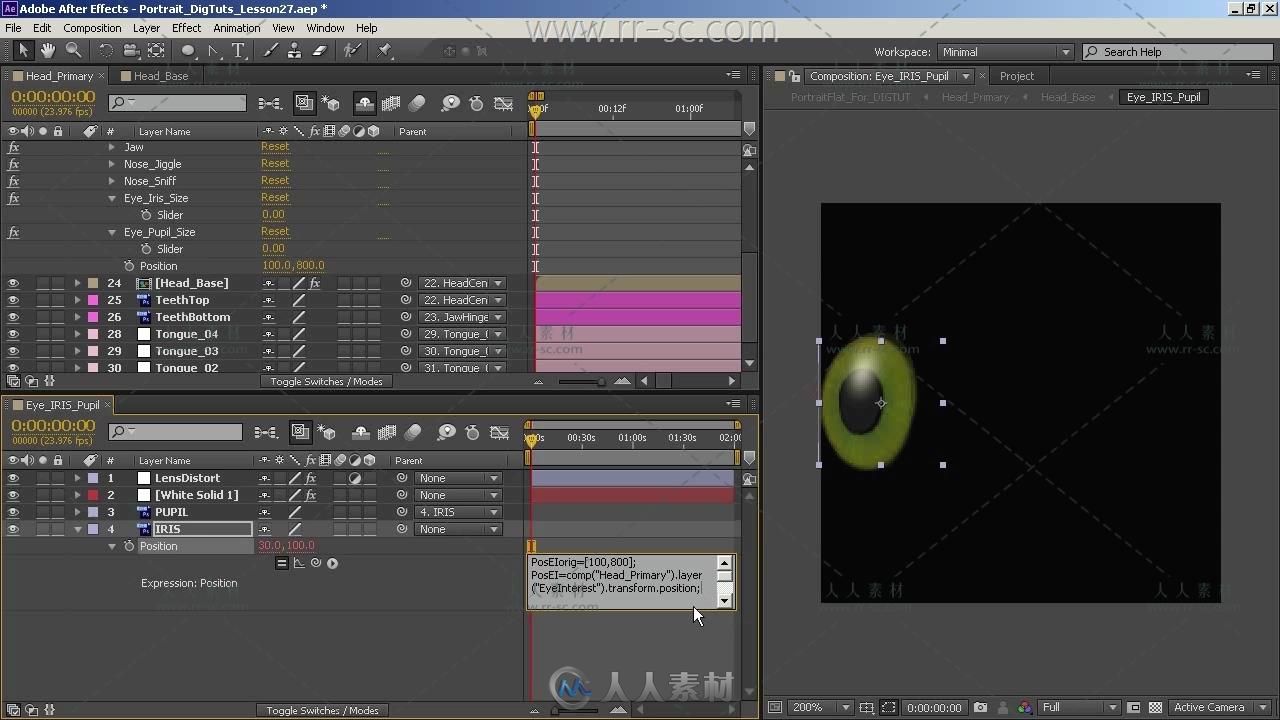
Task: Select the Selection arrow tool
Action: pos(24,51)
